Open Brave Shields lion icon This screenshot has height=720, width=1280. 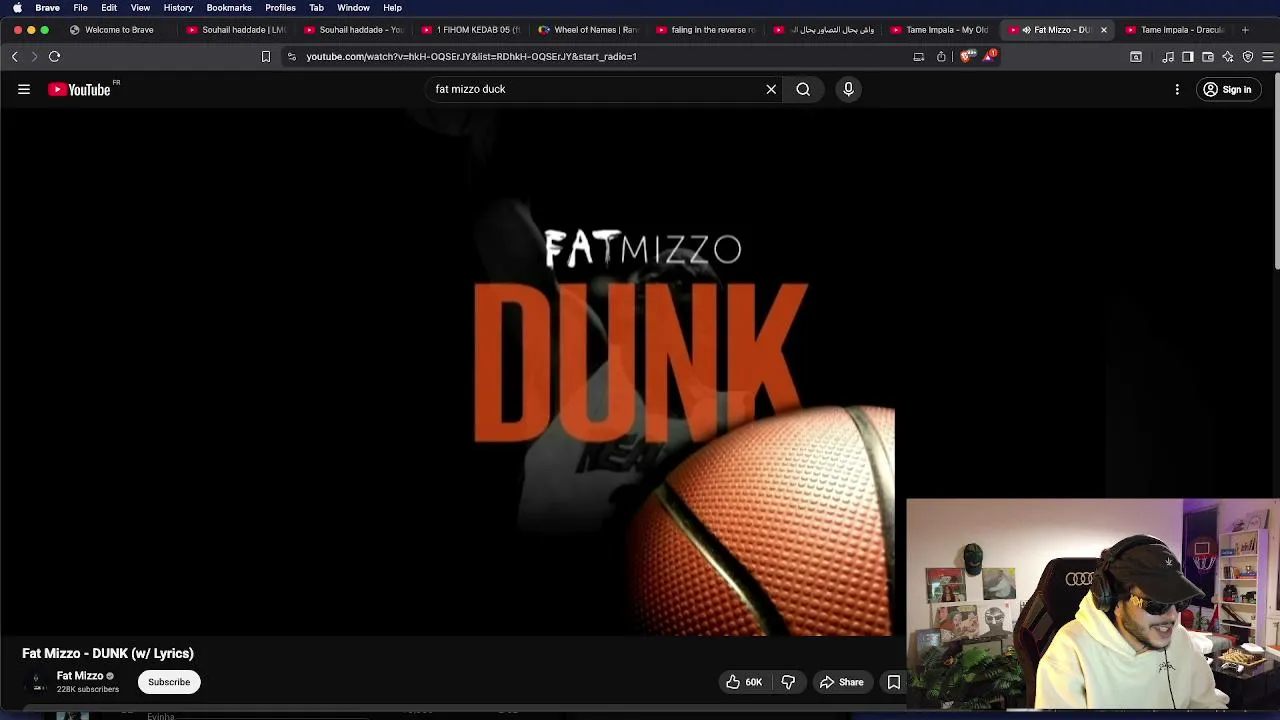click(x=966, y=57)
